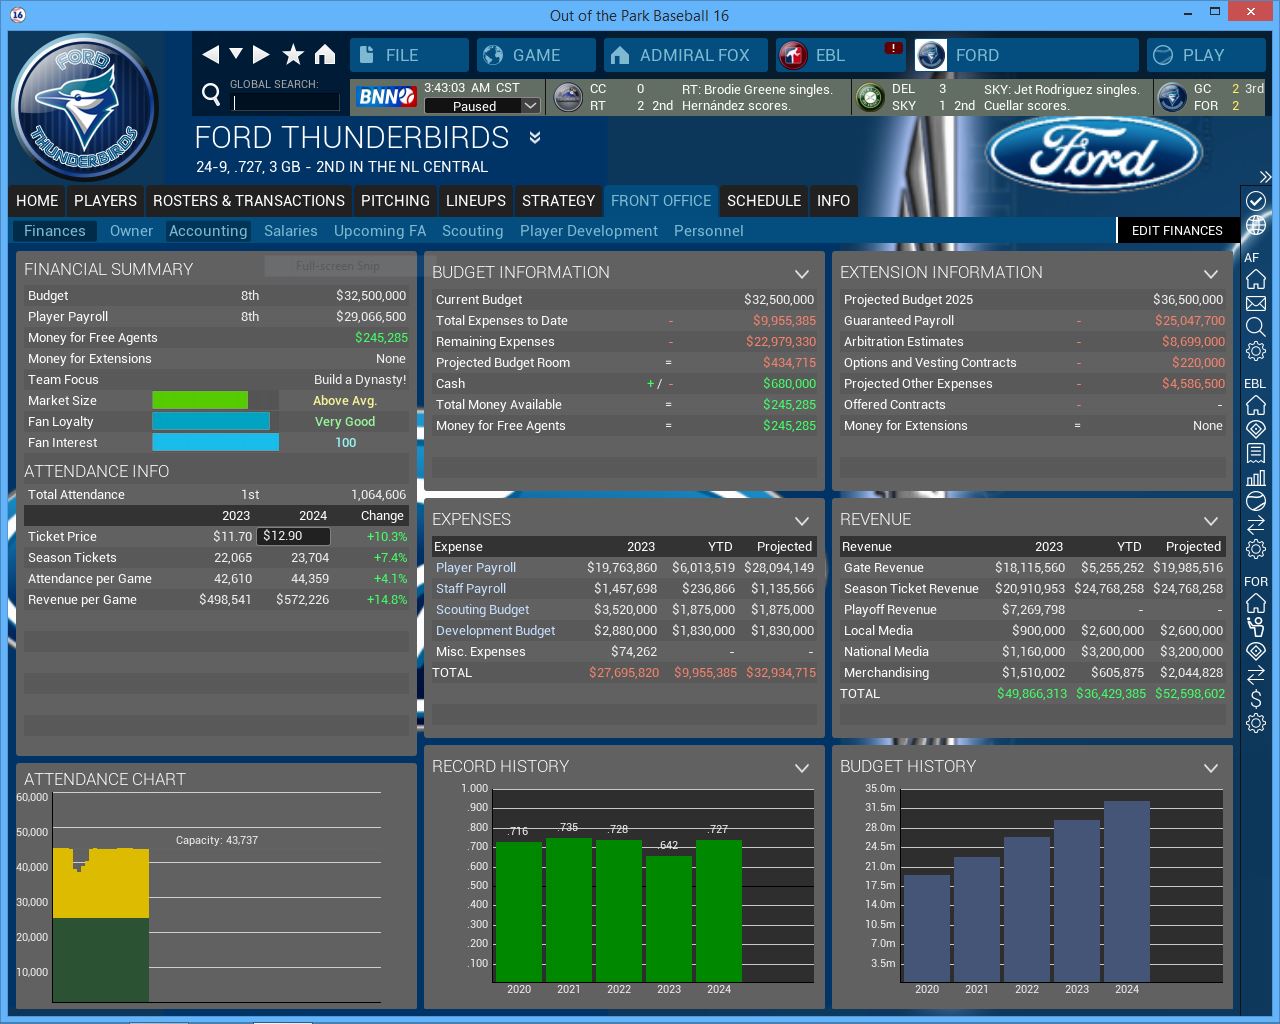Click the star bookmark icon
Image resolution: width=1280 pixels, height=1024 pixels.
293,55
